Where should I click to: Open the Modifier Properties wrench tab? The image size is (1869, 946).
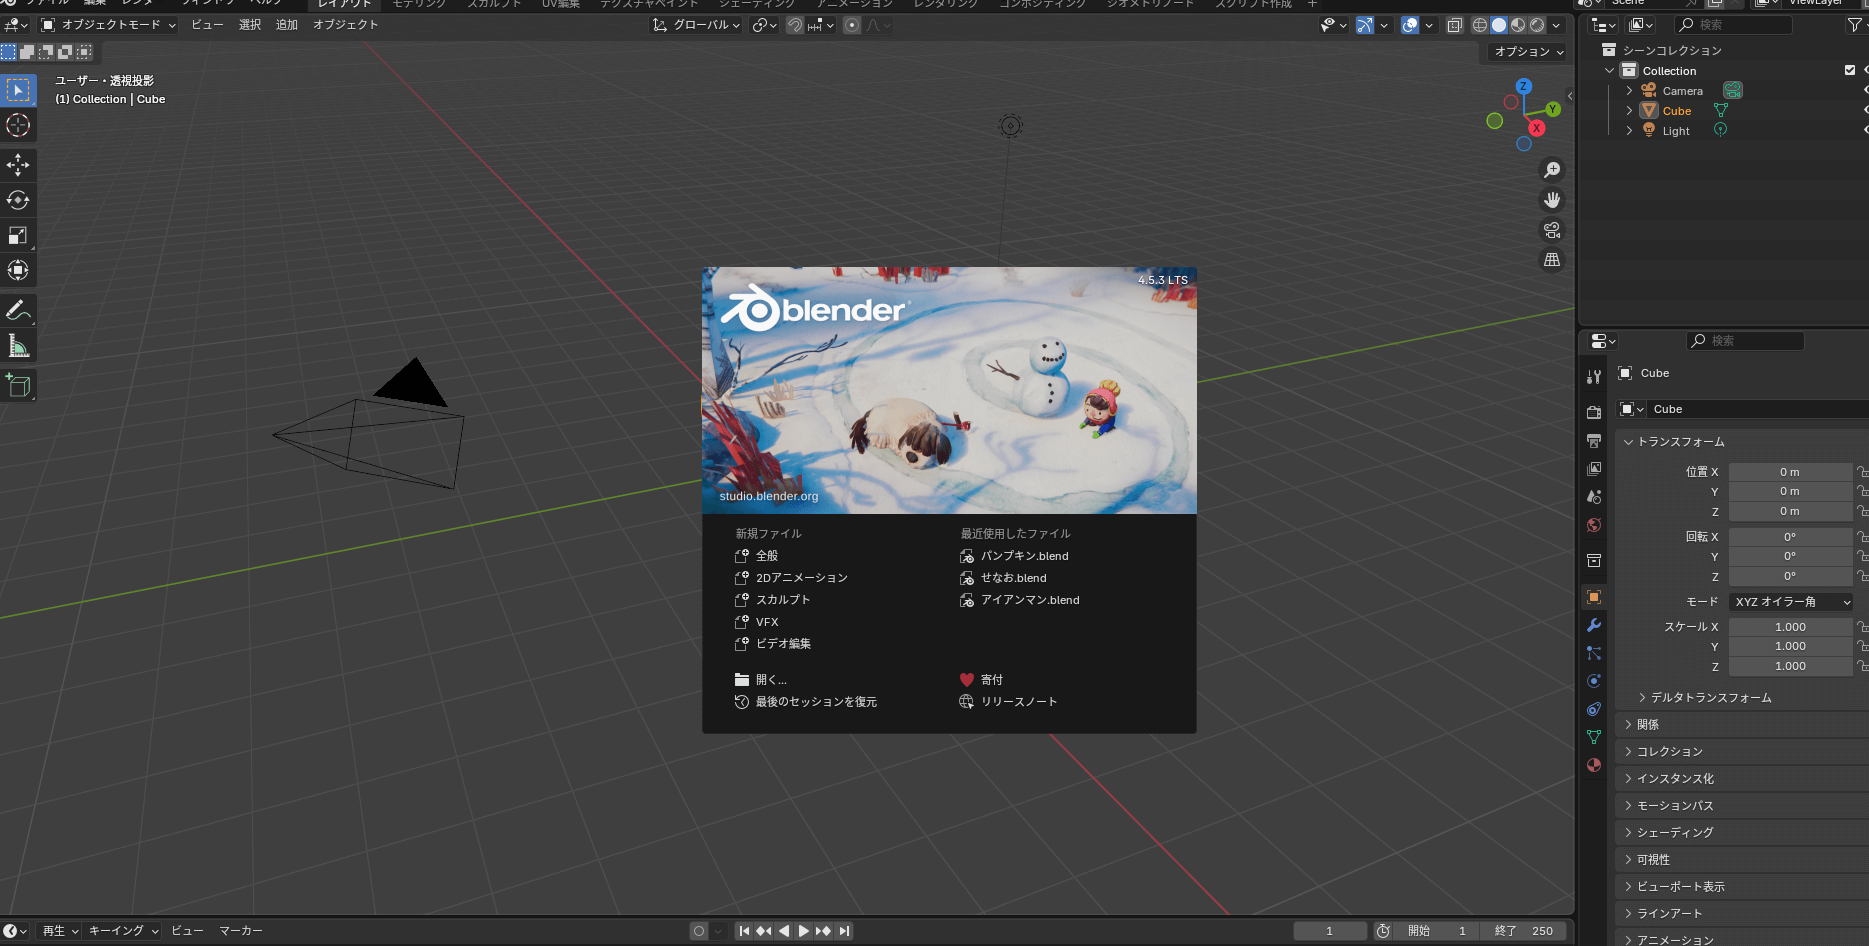pyautogui.click(x=1594, y=624)
